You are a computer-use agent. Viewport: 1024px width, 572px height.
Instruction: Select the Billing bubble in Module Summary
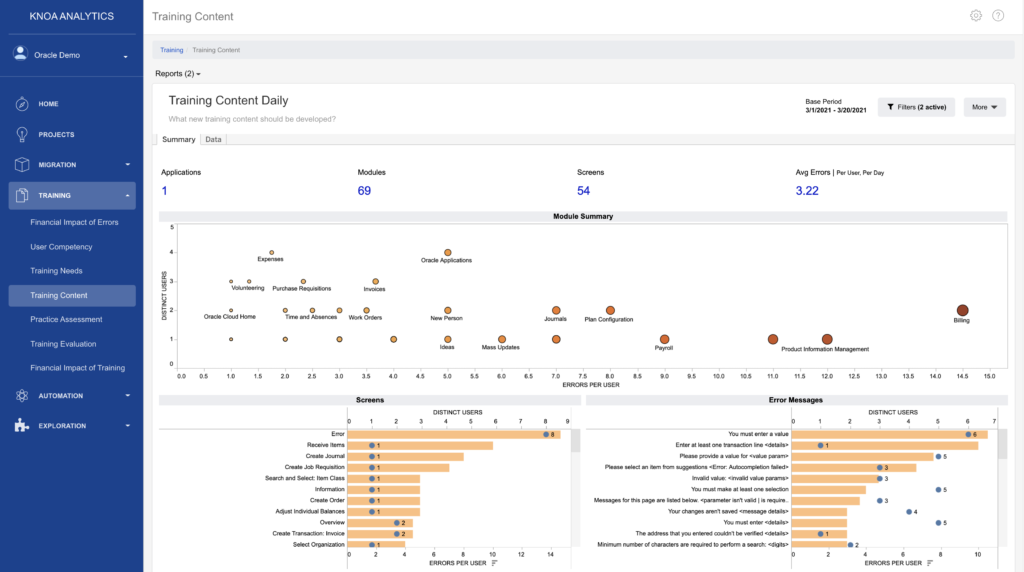tap(962, 310)
